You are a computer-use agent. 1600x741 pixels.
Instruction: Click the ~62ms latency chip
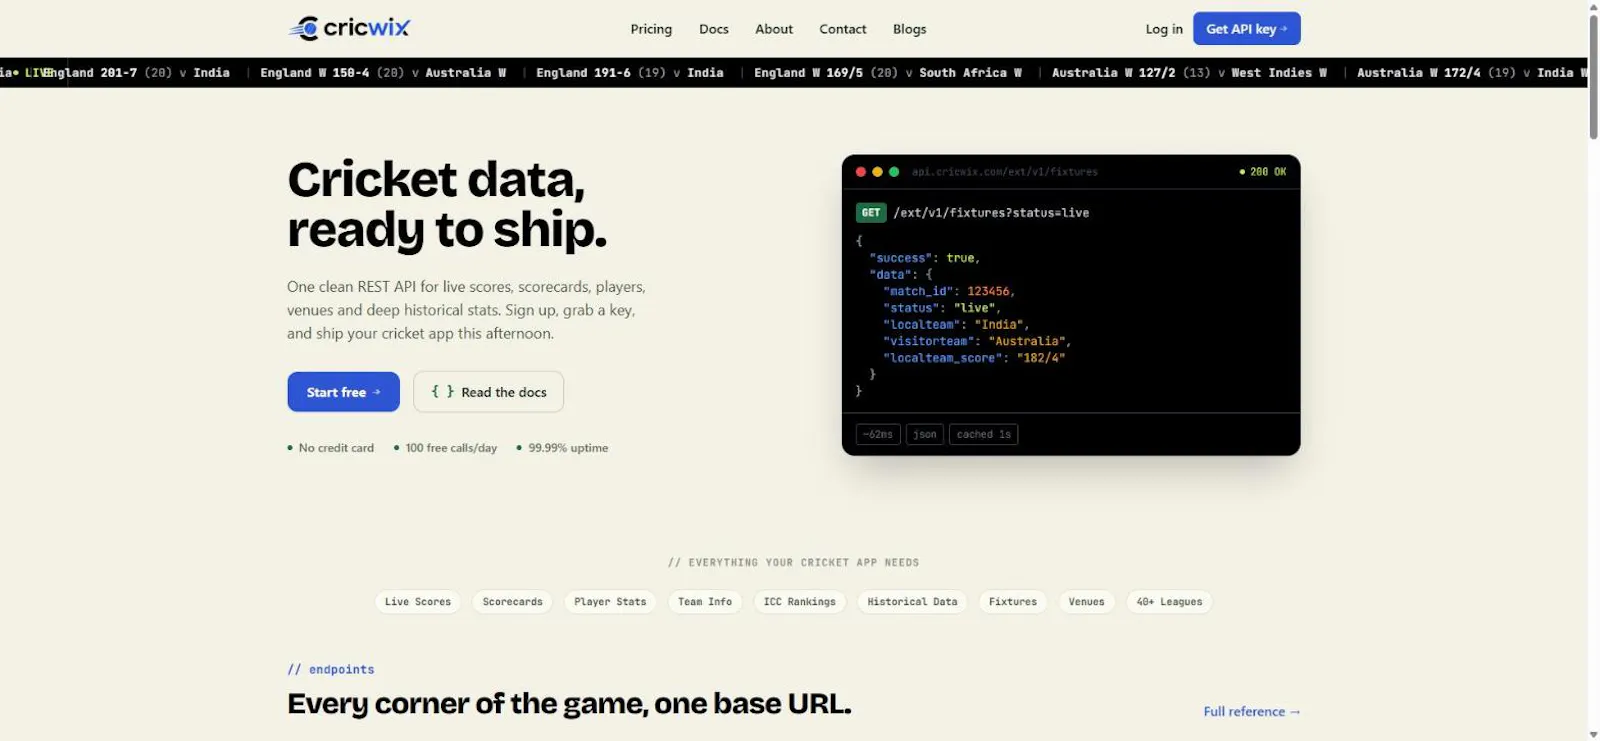click(x=878, y=434)
